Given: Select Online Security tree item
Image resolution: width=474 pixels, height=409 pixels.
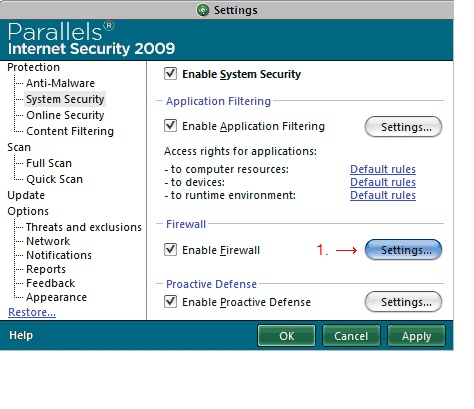Looking at the screenshot, I should 65,115.
